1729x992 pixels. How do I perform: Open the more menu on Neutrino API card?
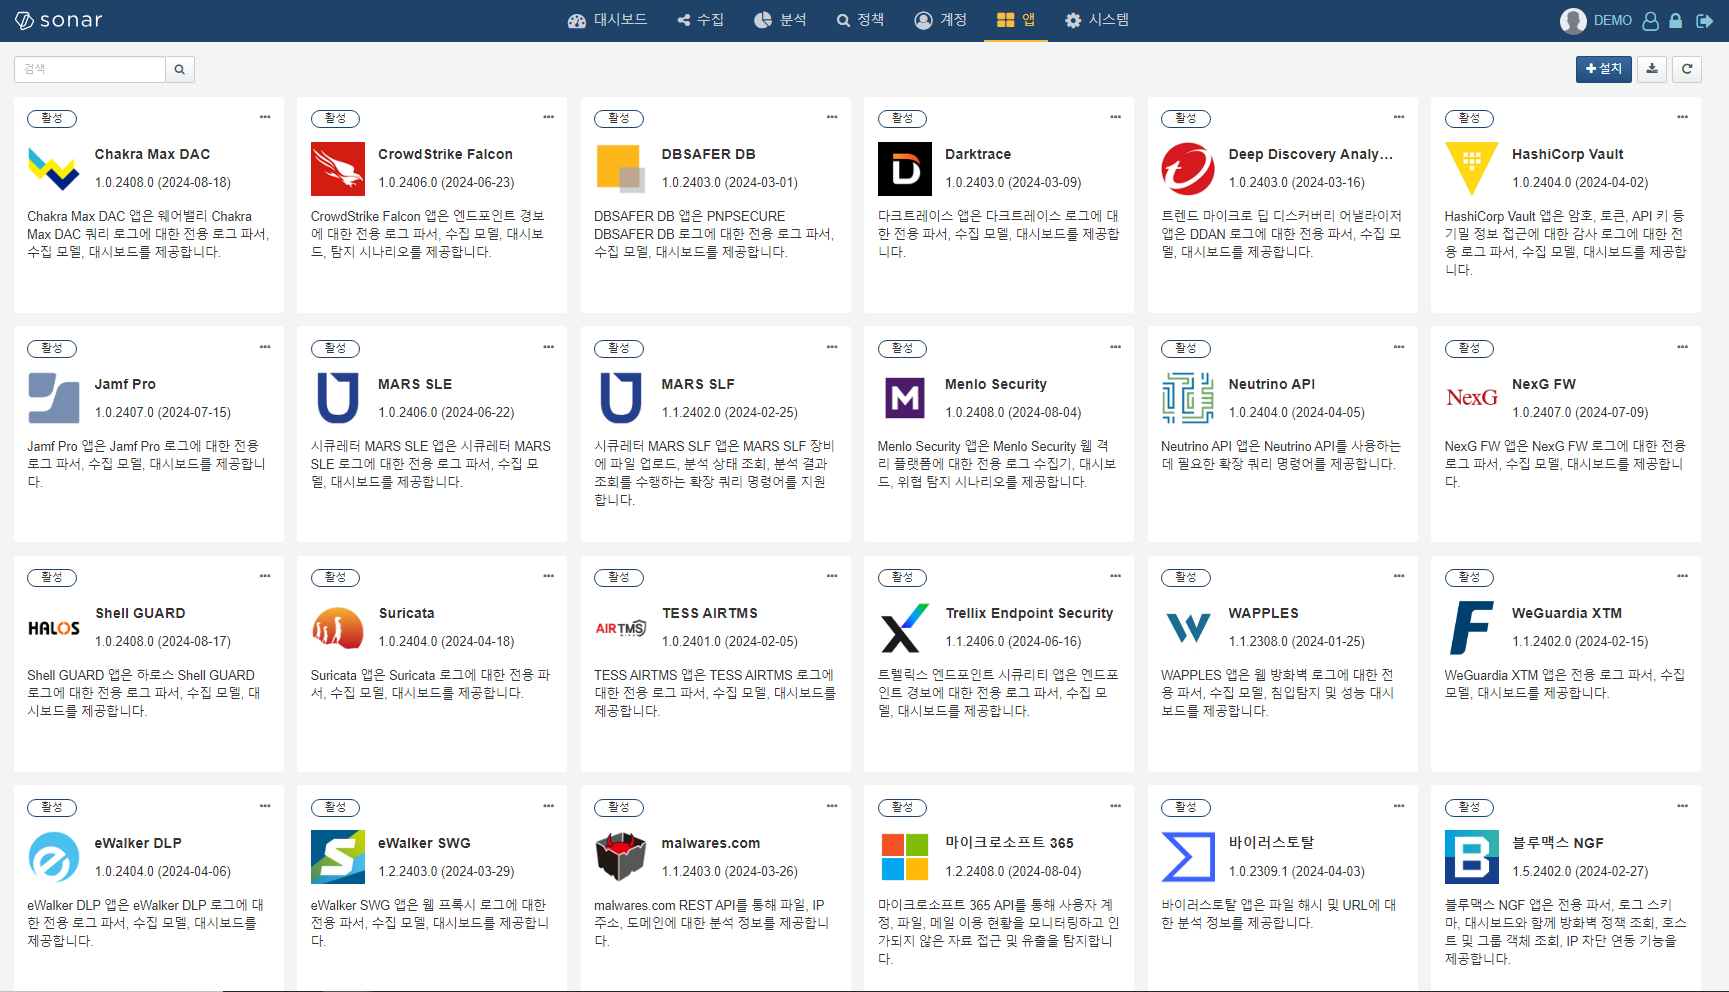pyautogui.click(x=1399, y=347)
